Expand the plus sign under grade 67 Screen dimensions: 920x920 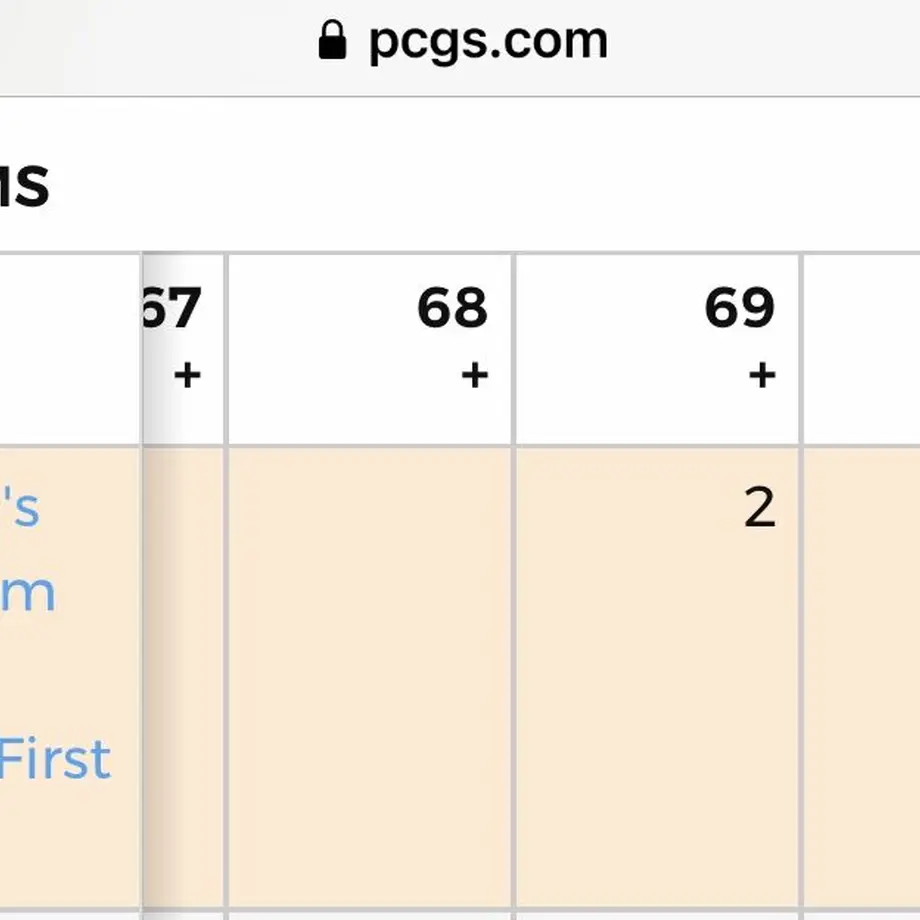coord(187,375)
